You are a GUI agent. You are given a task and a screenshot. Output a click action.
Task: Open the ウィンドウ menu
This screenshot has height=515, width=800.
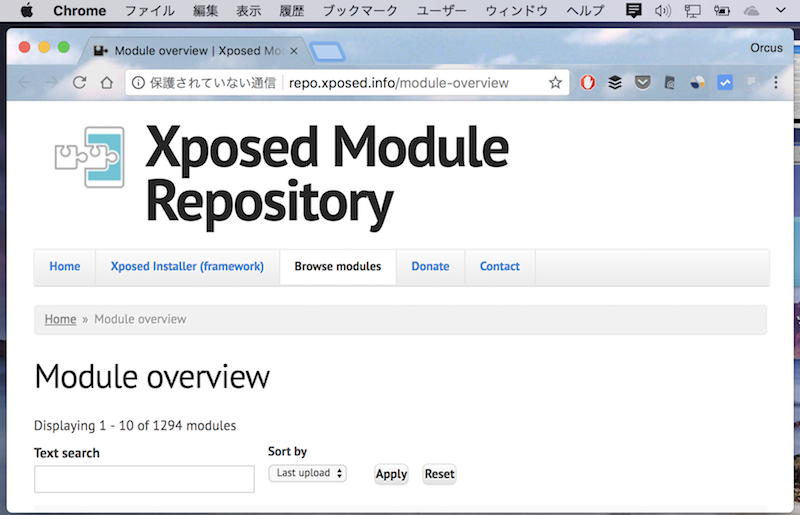click(x=516, y=10)
